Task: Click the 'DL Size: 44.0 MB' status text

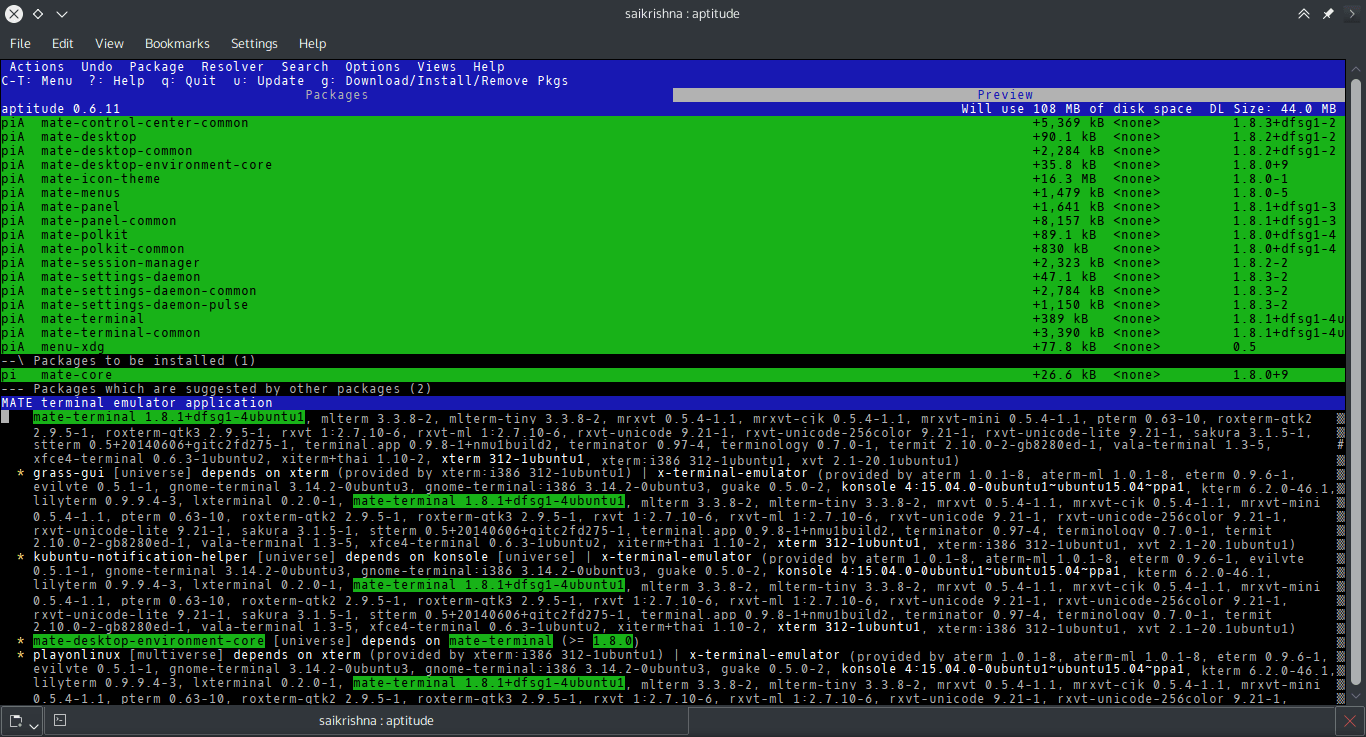Action: point(1273,109)
